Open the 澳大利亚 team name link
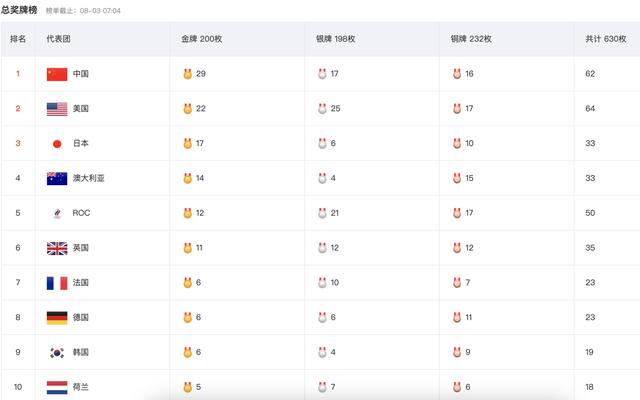This screenshot has height=400, width=640. [89, 179]
